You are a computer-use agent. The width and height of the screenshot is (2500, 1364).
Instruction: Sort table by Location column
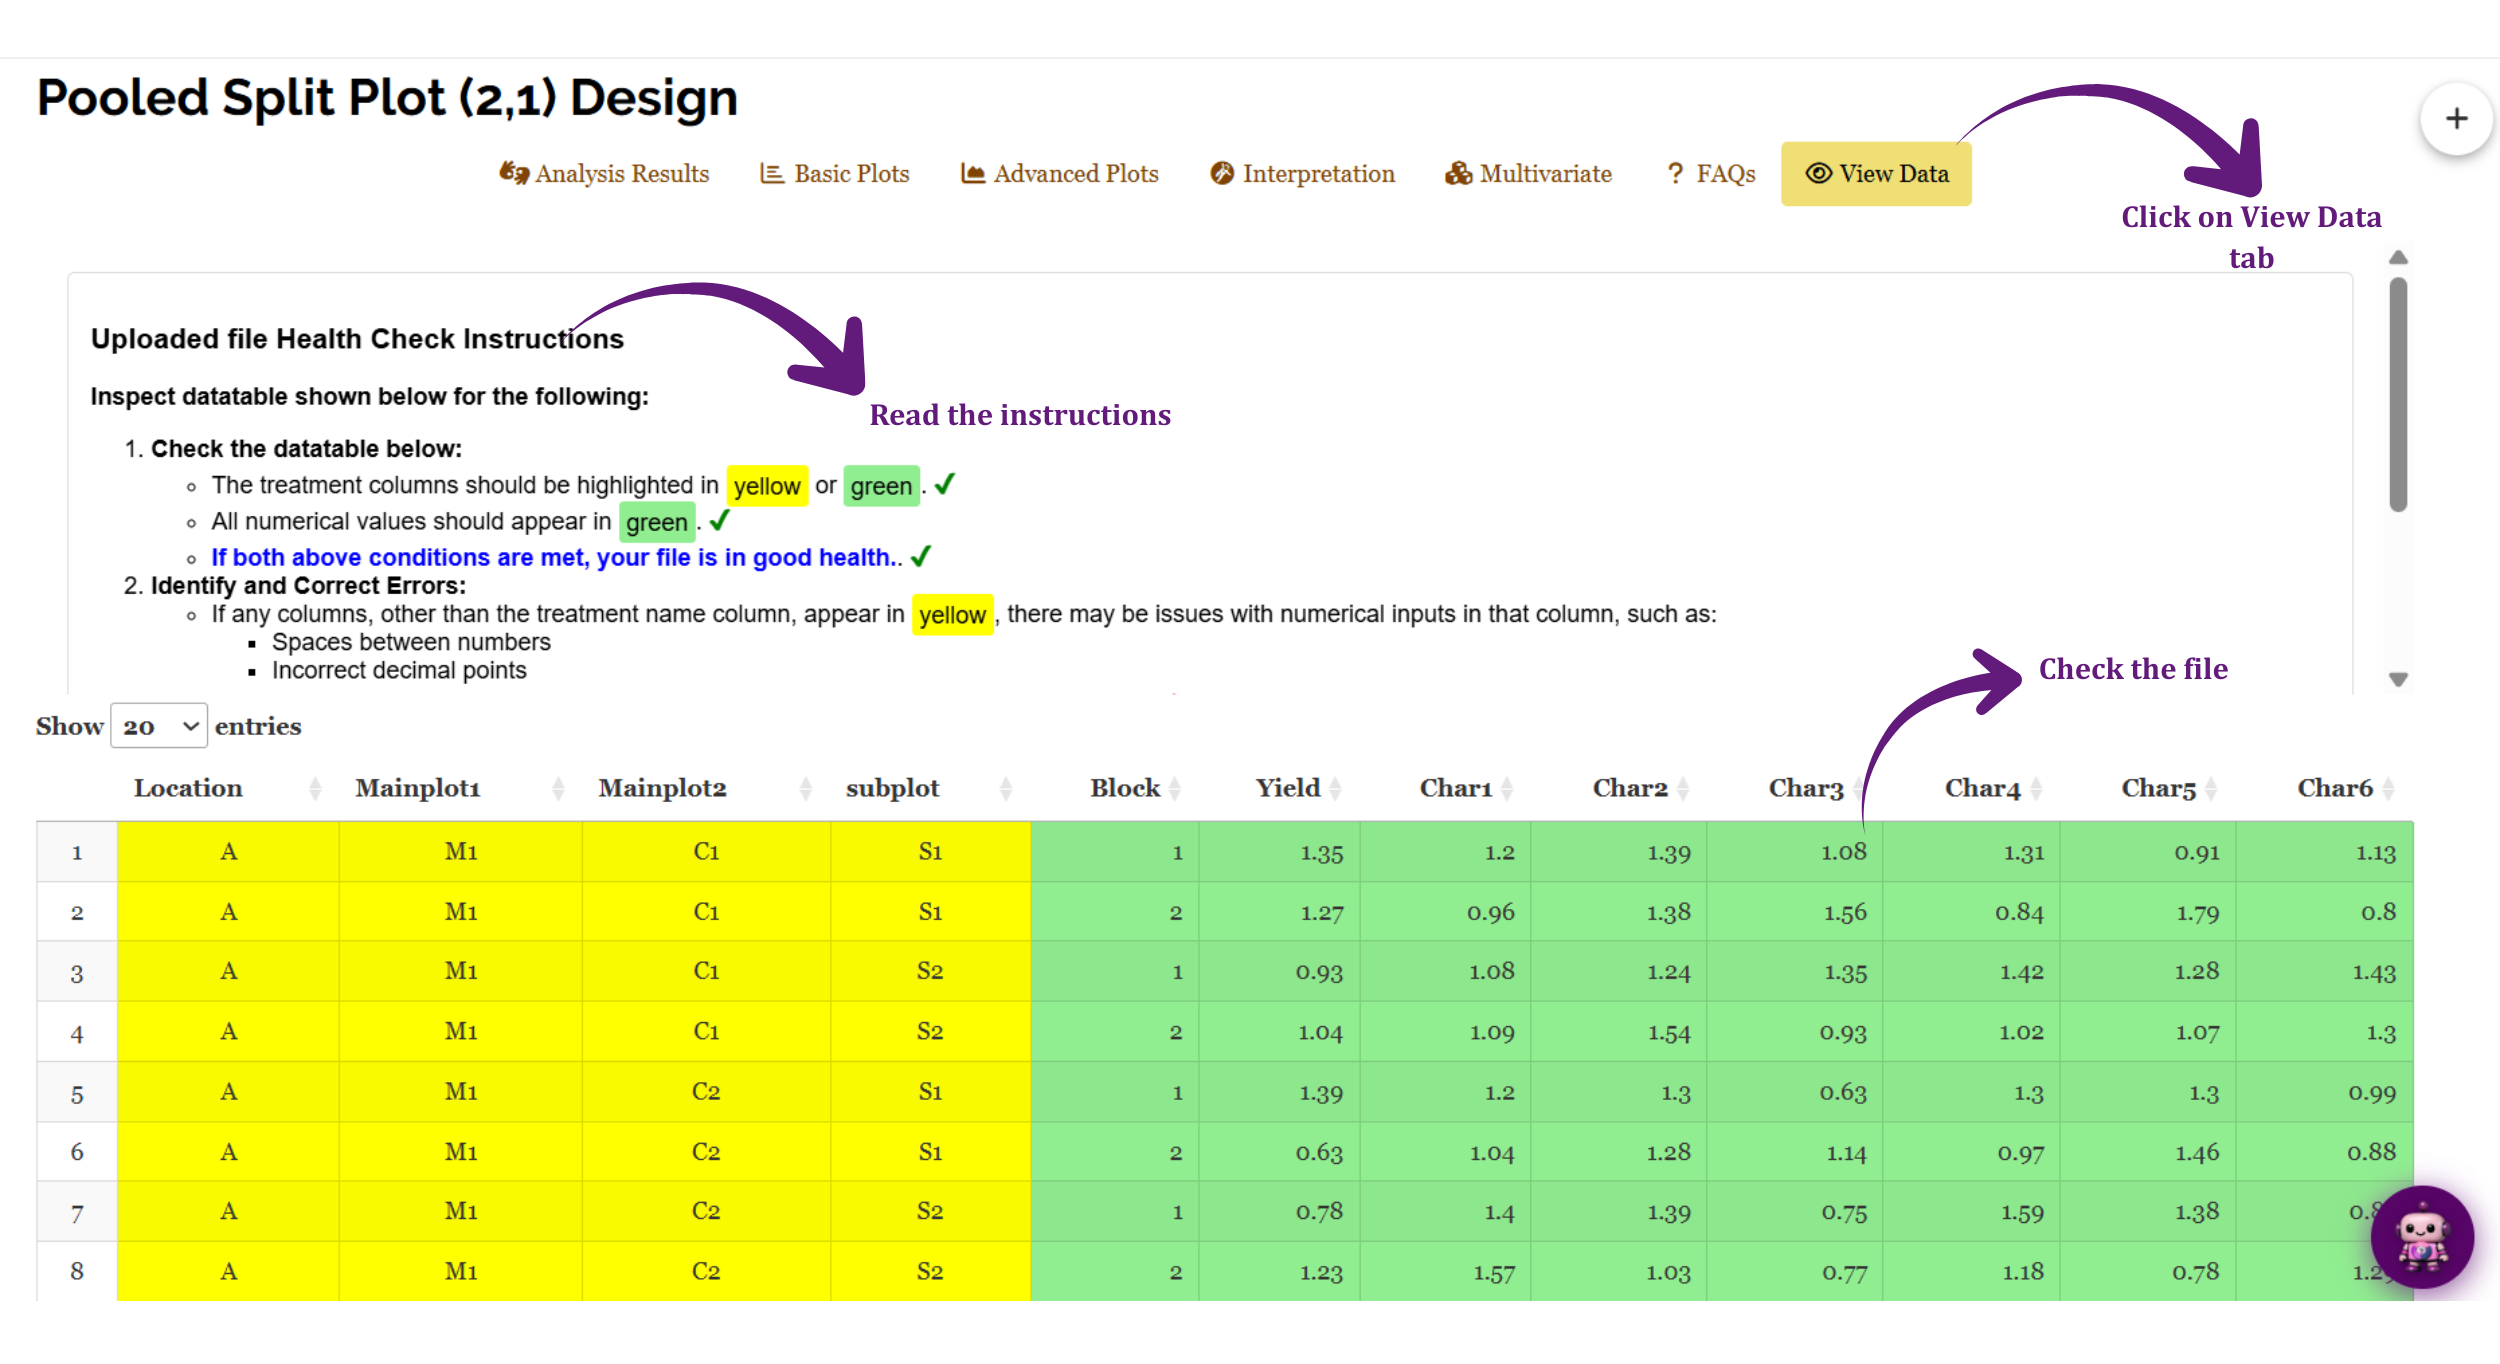(228, 788)
